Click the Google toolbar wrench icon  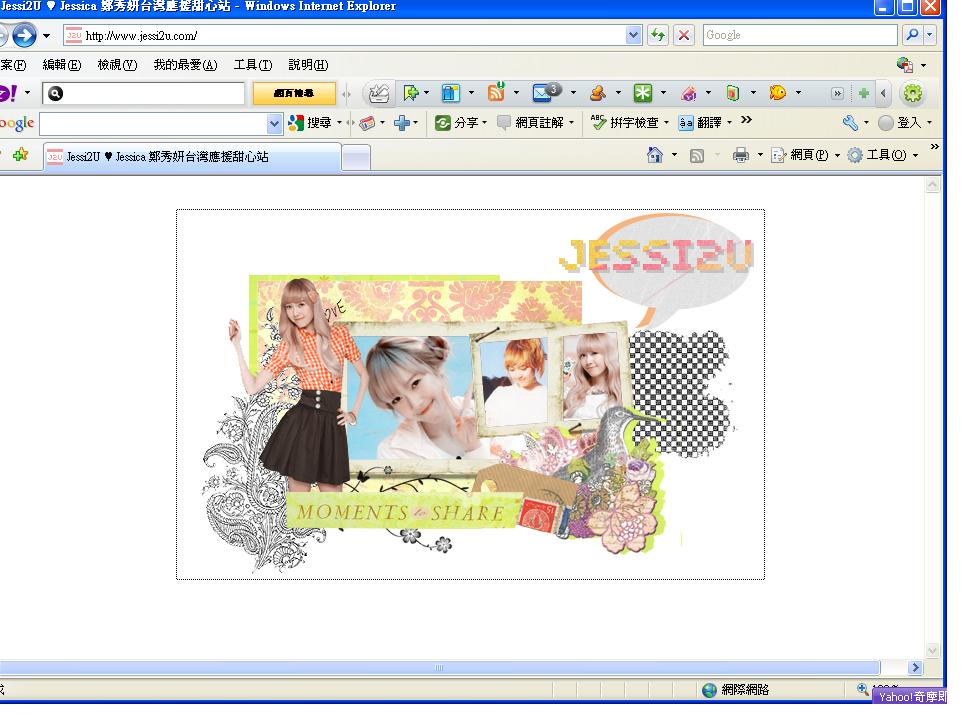click(850, 123)
